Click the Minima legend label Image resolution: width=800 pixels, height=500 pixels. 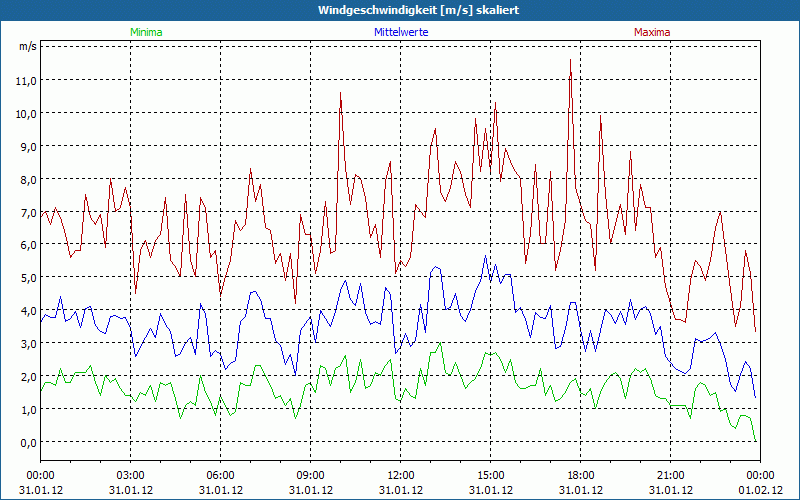tap(146, 32)
